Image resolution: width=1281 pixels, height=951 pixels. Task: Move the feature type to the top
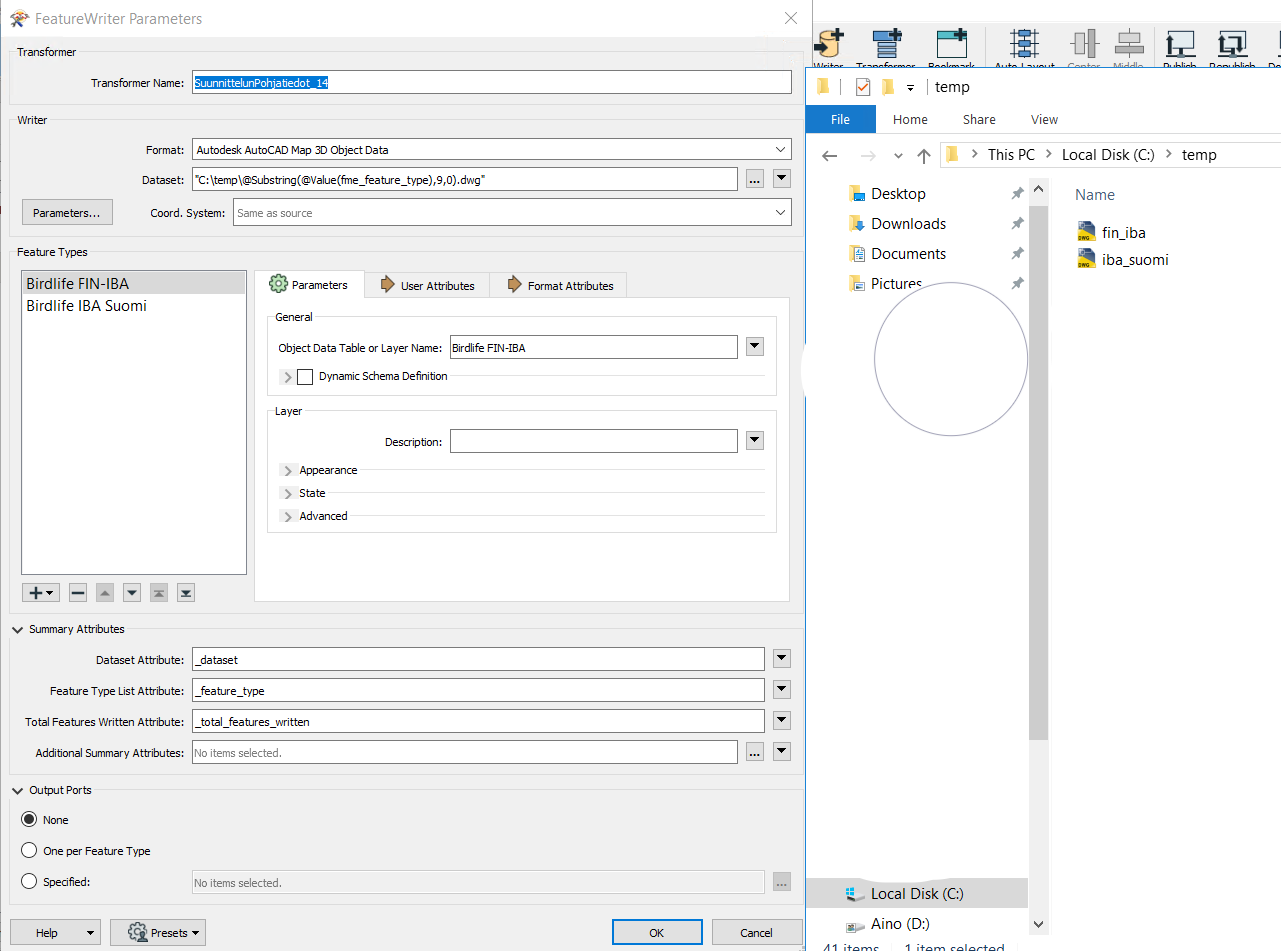coord(158,592)
